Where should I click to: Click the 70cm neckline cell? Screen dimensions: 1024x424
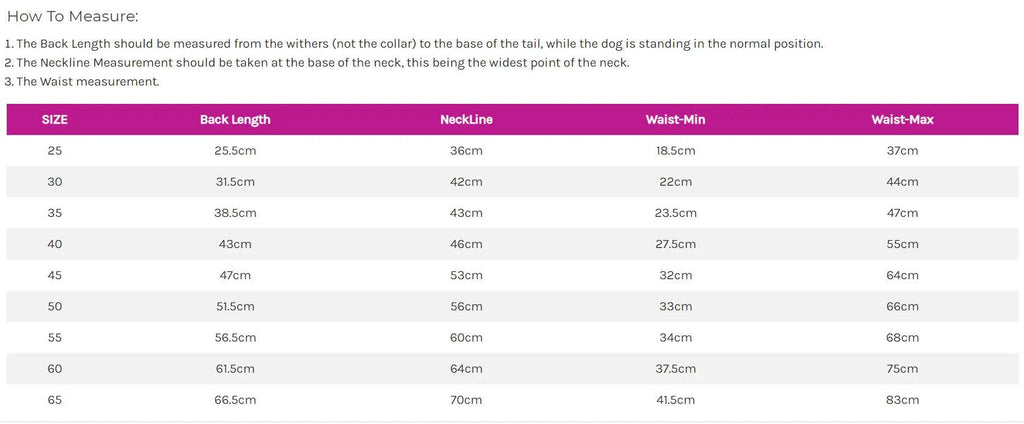tap(466, 400)
